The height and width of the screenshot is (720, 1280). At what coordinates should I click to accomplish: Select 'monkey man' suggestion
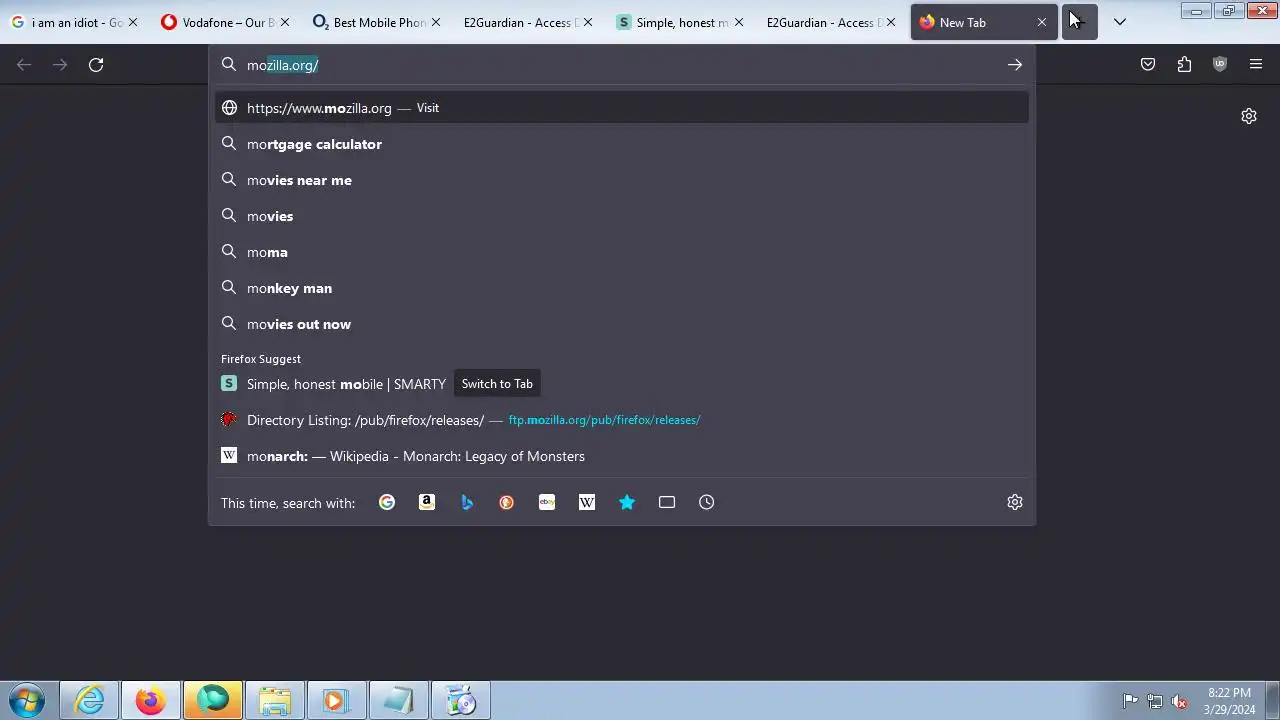tap(622, 288)
